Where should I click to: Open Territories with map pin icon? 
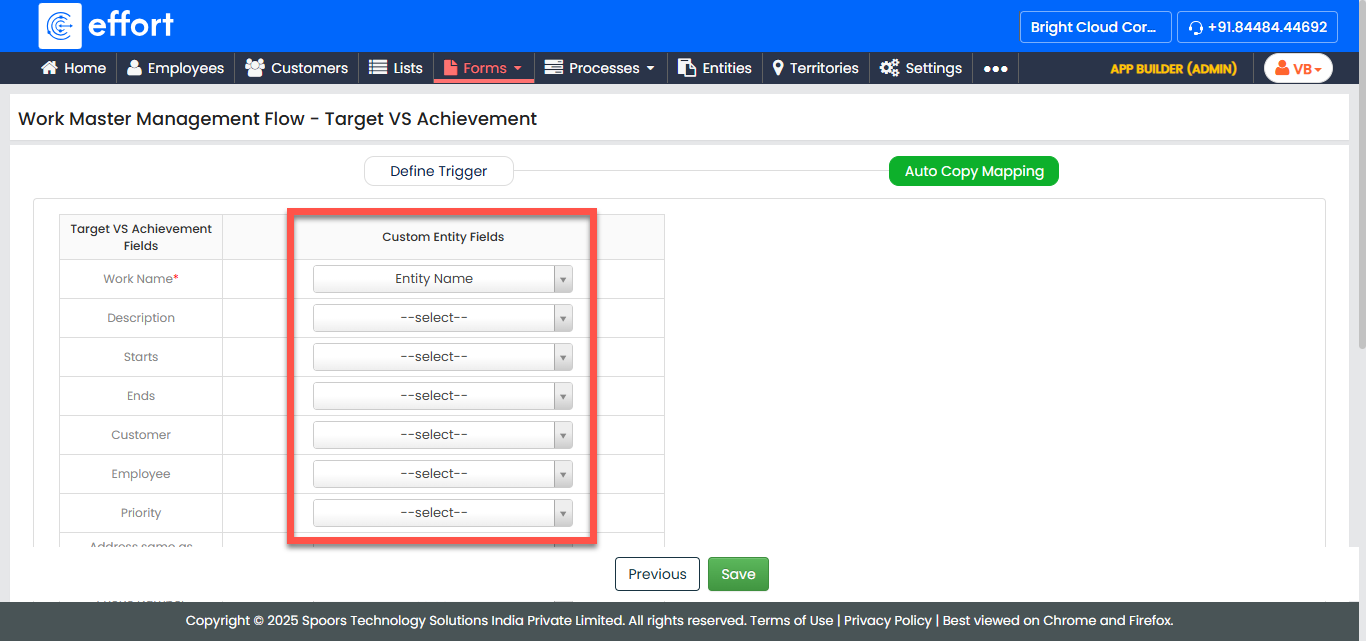[x=815, y=68]
